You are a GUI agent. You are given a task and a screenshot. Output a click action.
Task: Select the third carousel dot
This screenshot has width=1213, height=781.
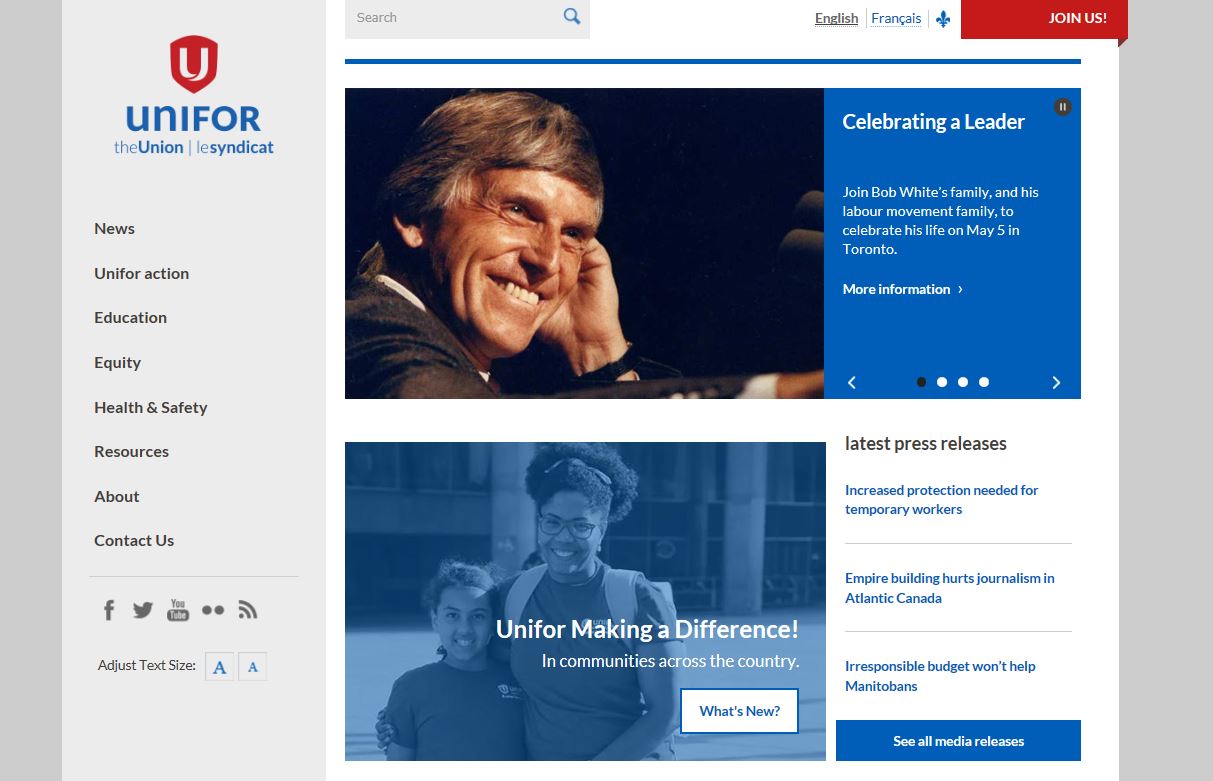point(963,382)
